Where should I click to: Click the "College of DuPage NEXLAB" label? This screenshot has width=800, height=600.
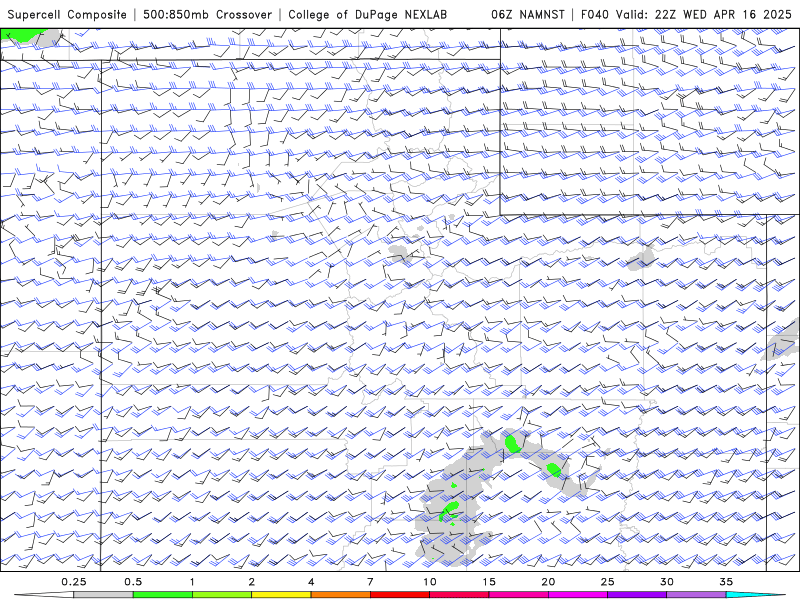pos(367,14)
